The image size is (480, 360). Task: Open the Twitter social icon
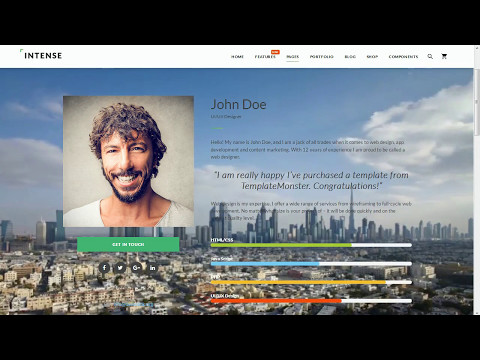120,268
